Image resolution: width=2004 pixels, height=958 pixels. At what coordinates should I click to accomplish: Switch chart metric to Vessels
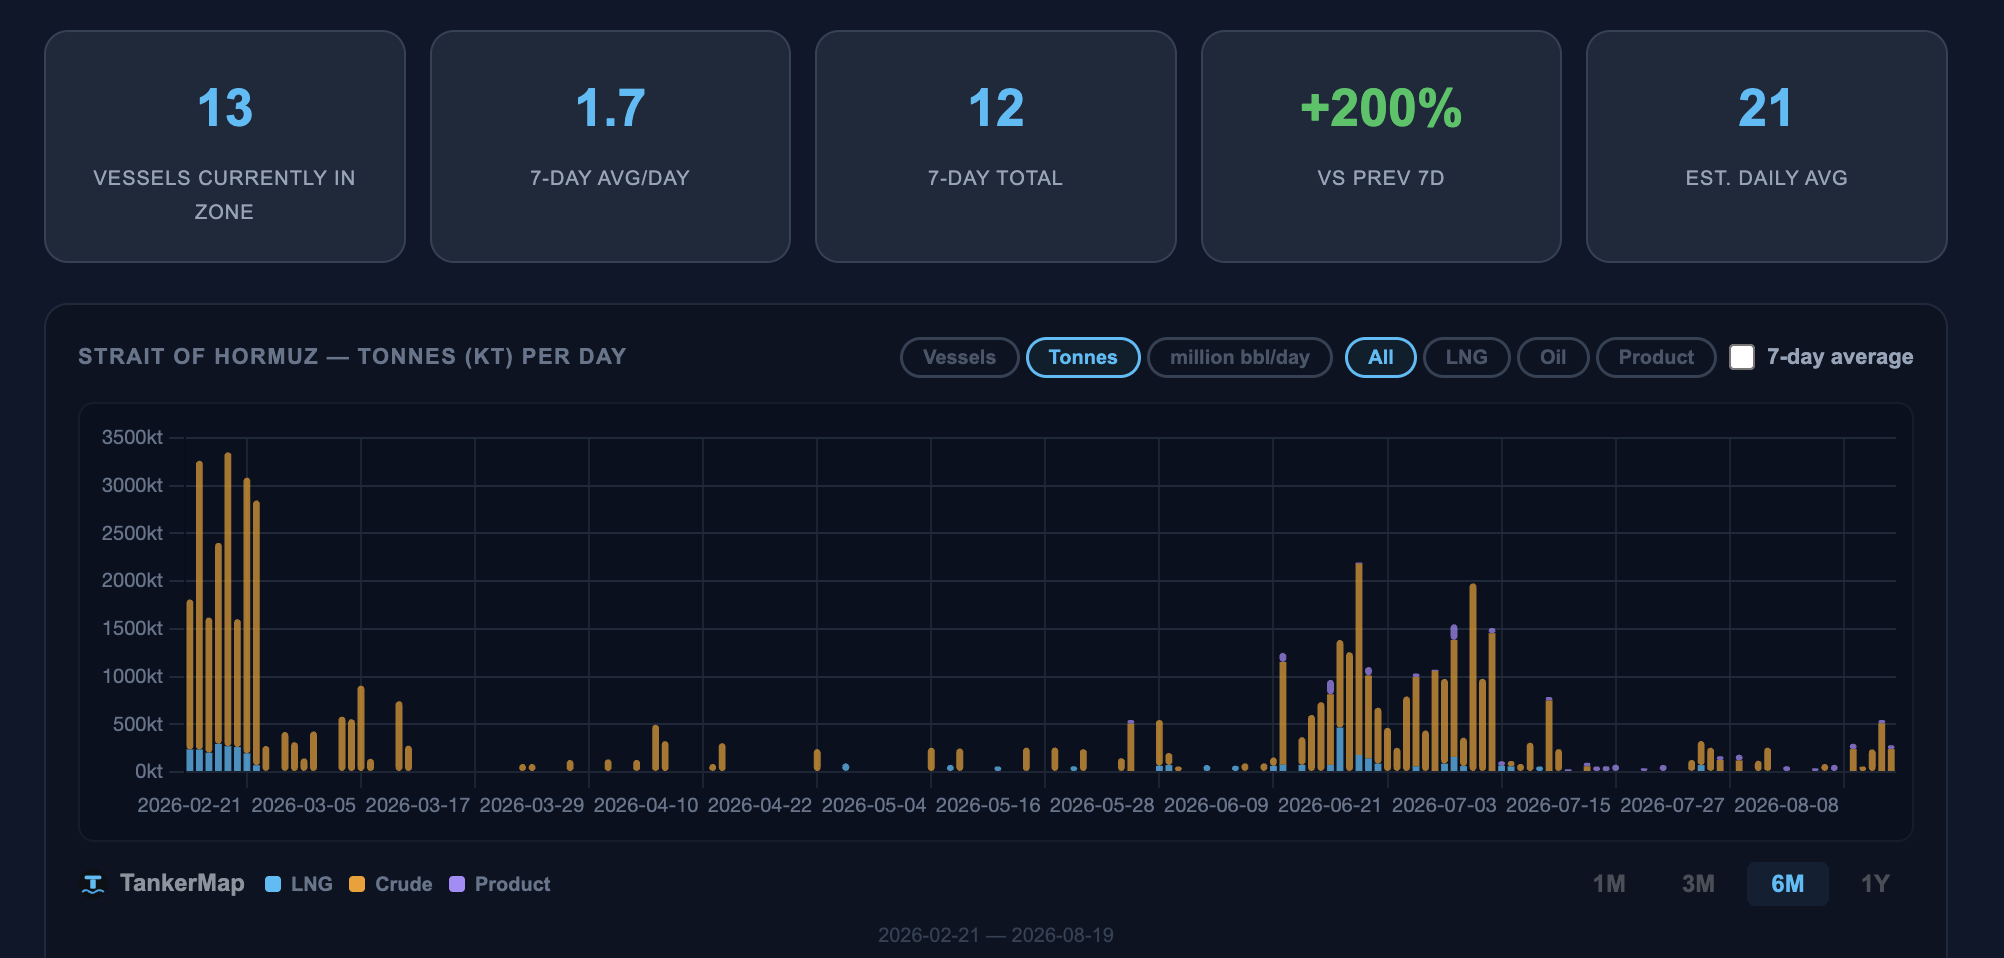click(x=959, y=357)
